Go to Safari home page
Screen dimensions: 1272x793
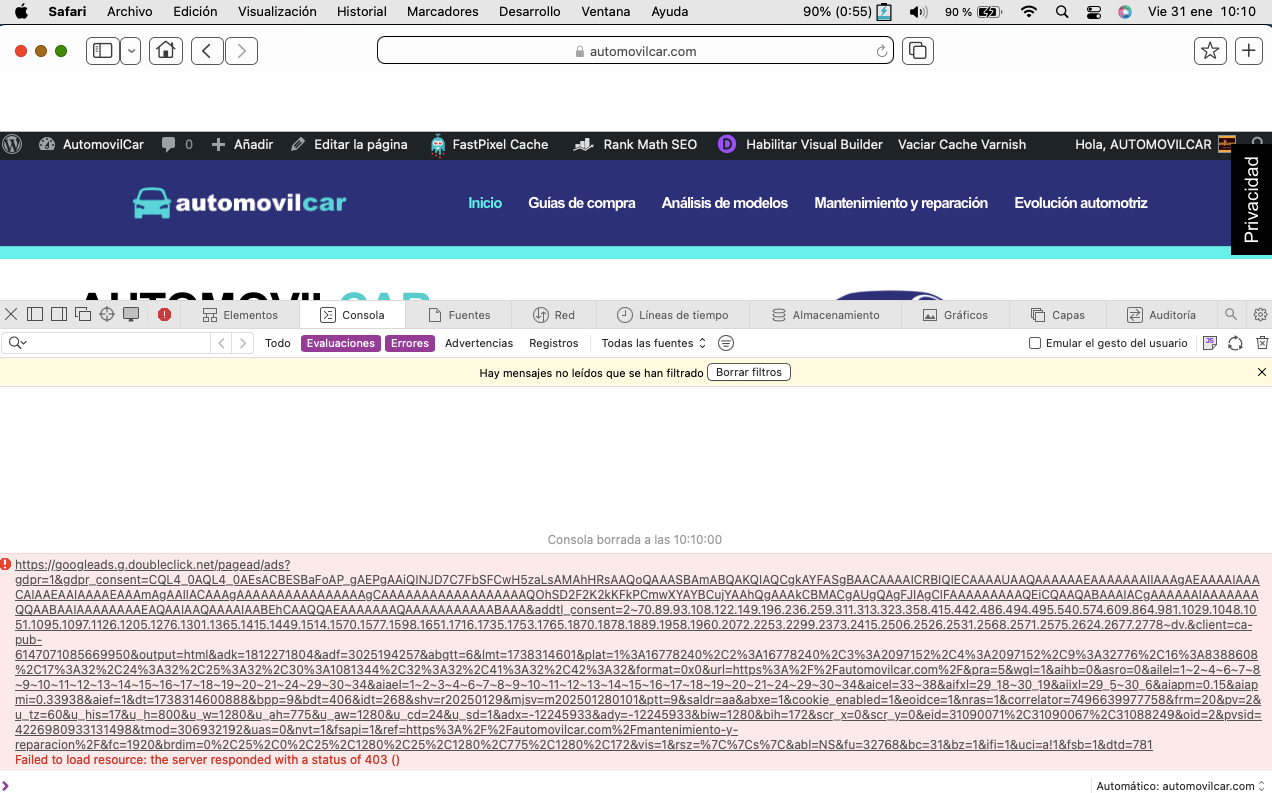click(x=166, y=51)
